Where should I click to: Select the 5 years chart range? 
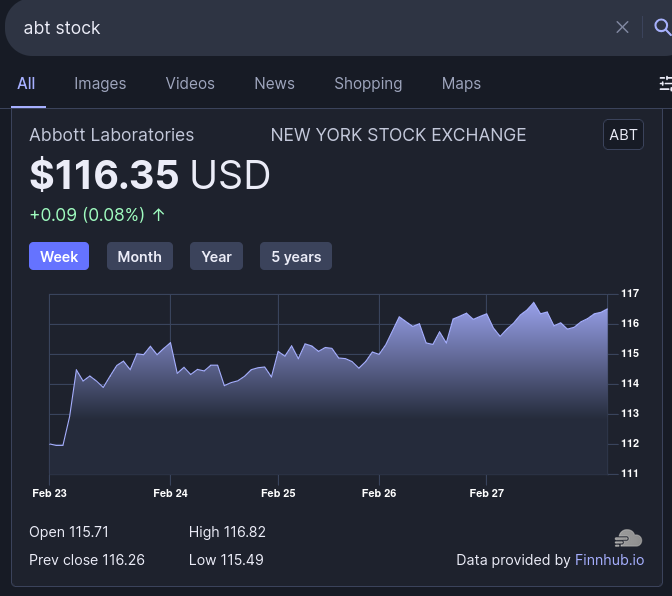[x=296, y=257]
